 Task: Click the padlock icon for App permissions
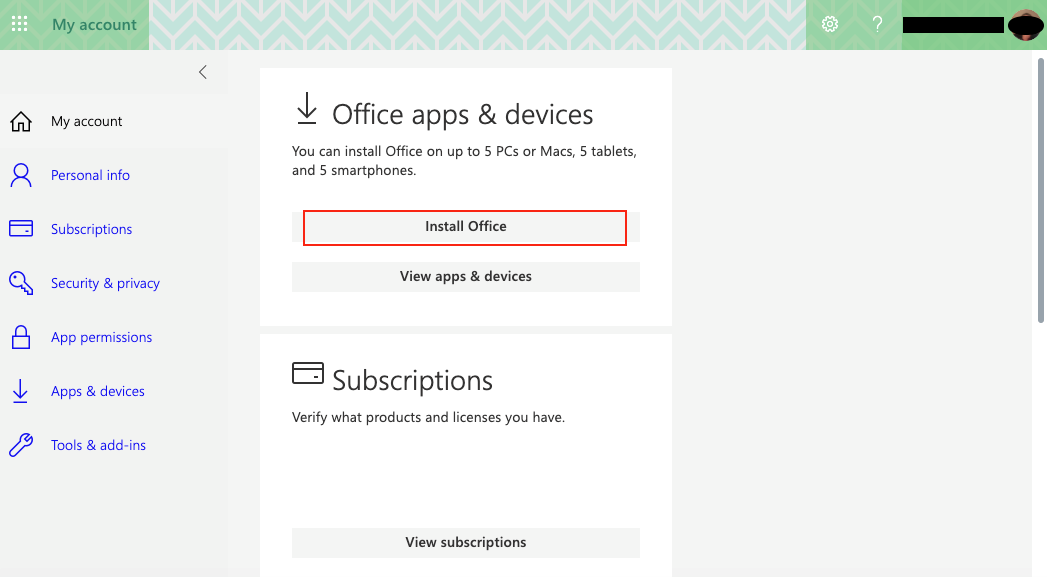21,337
